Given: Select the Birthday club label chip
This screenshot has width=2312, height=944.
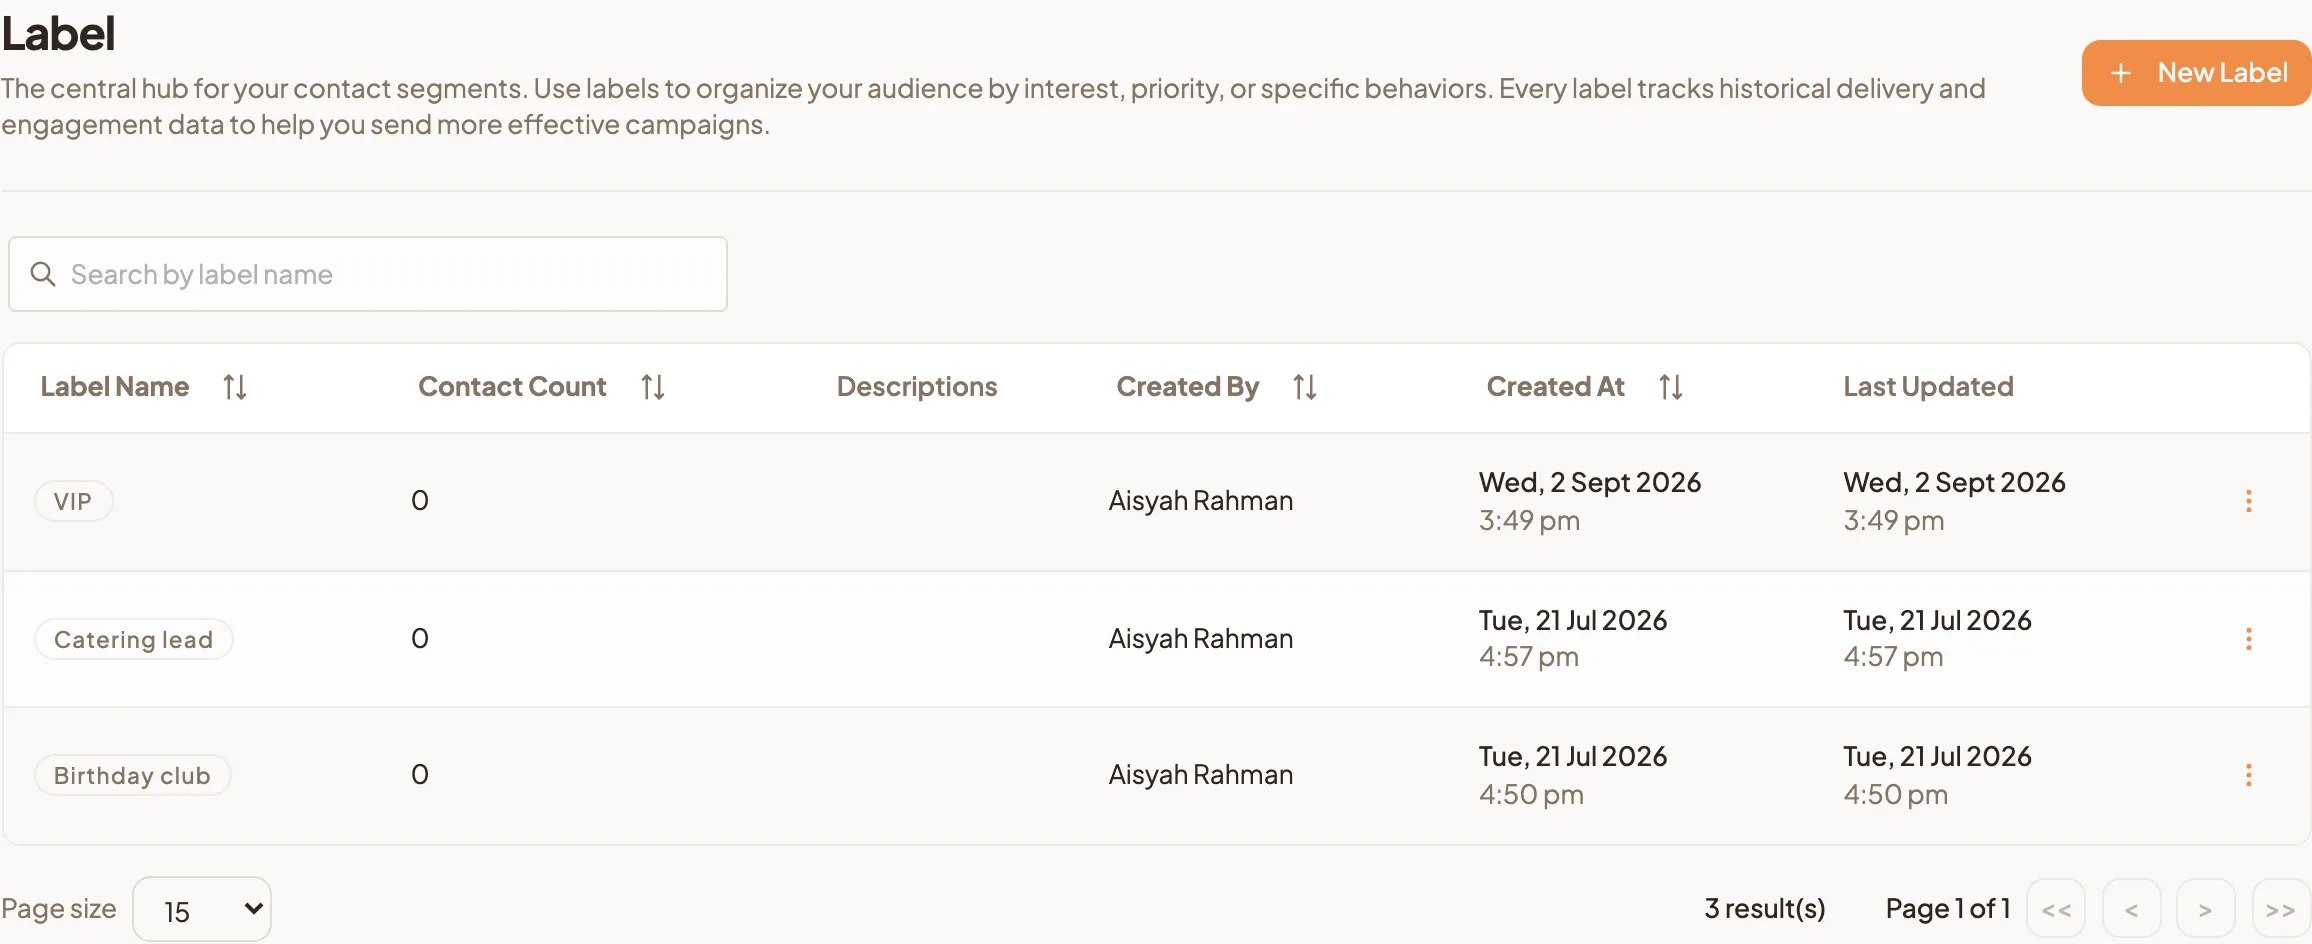Looking at the screenshot, I should (133, 775).
